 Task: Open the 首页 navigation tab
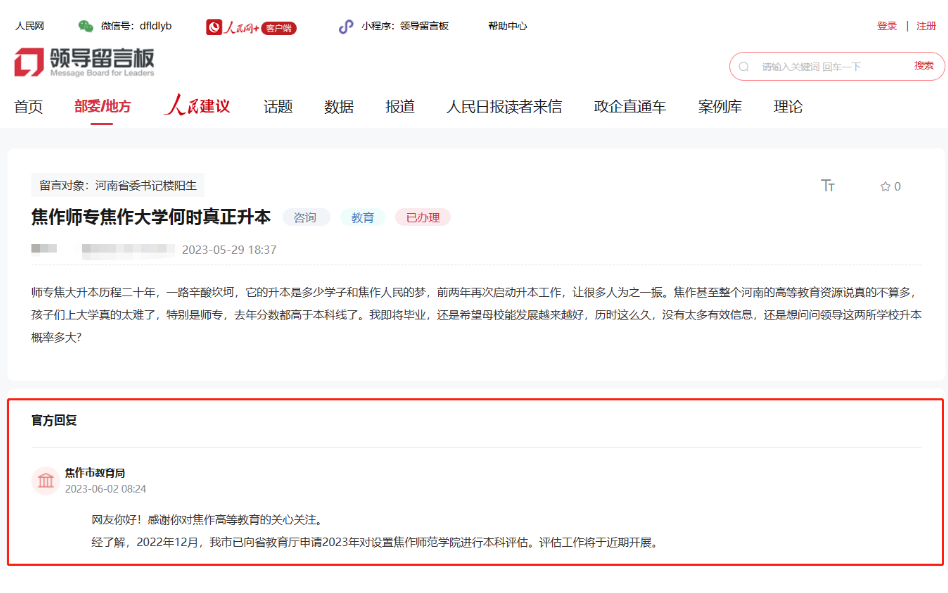[x=29, y=107]
